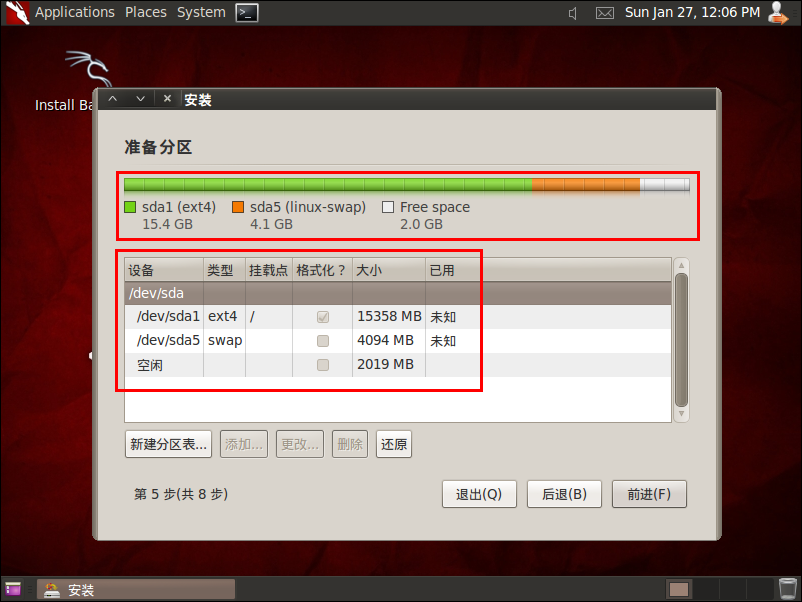Click the user logout icon in panel
802x602 pixels.
(x=778, y=13)
